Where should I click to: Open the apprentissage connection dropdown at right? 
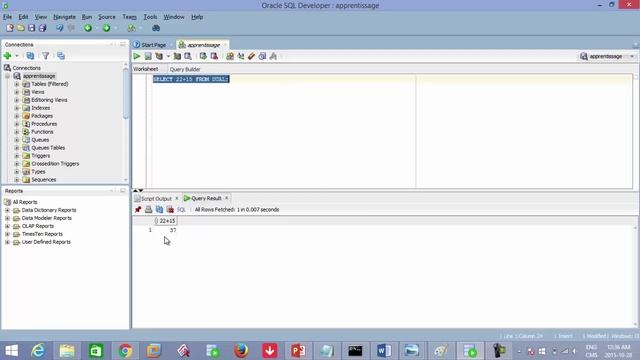(x=632, y=56)
